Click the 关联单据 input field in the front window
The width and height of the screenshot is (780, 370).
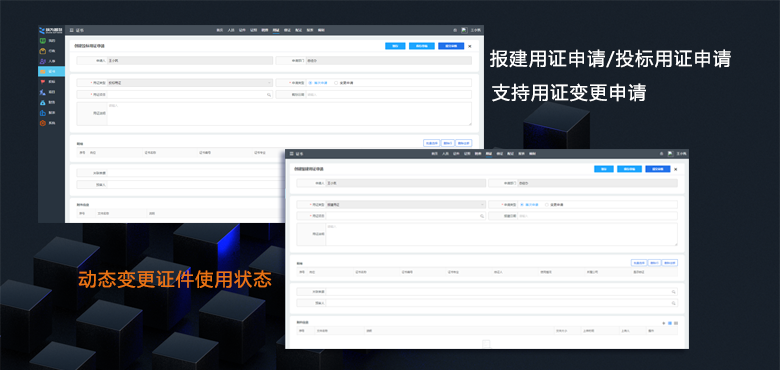click(501, 292)
